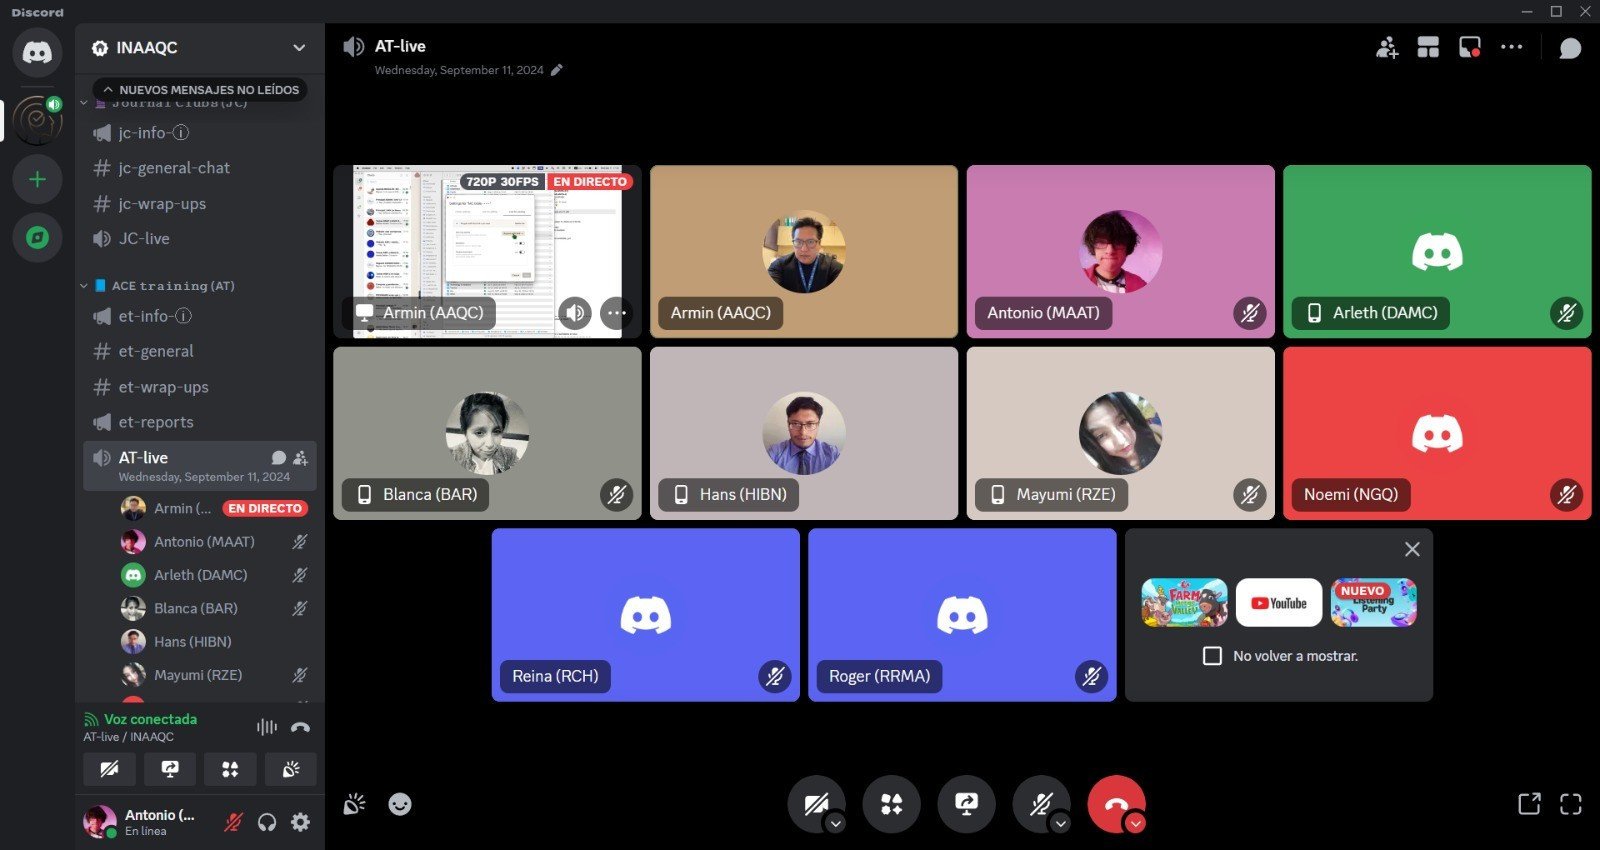This screenshot has width=1600, height=850.
Task: Open user settings gear icon
Action: (x=300, y=822)
